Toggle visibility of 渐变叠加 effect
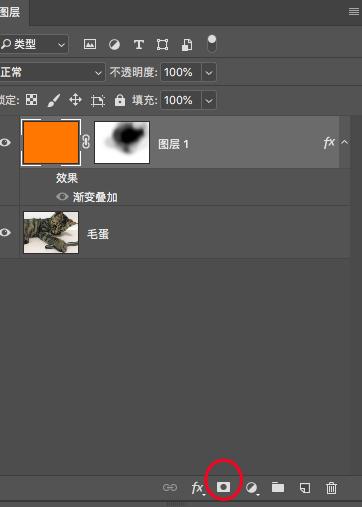 [62, 196]
